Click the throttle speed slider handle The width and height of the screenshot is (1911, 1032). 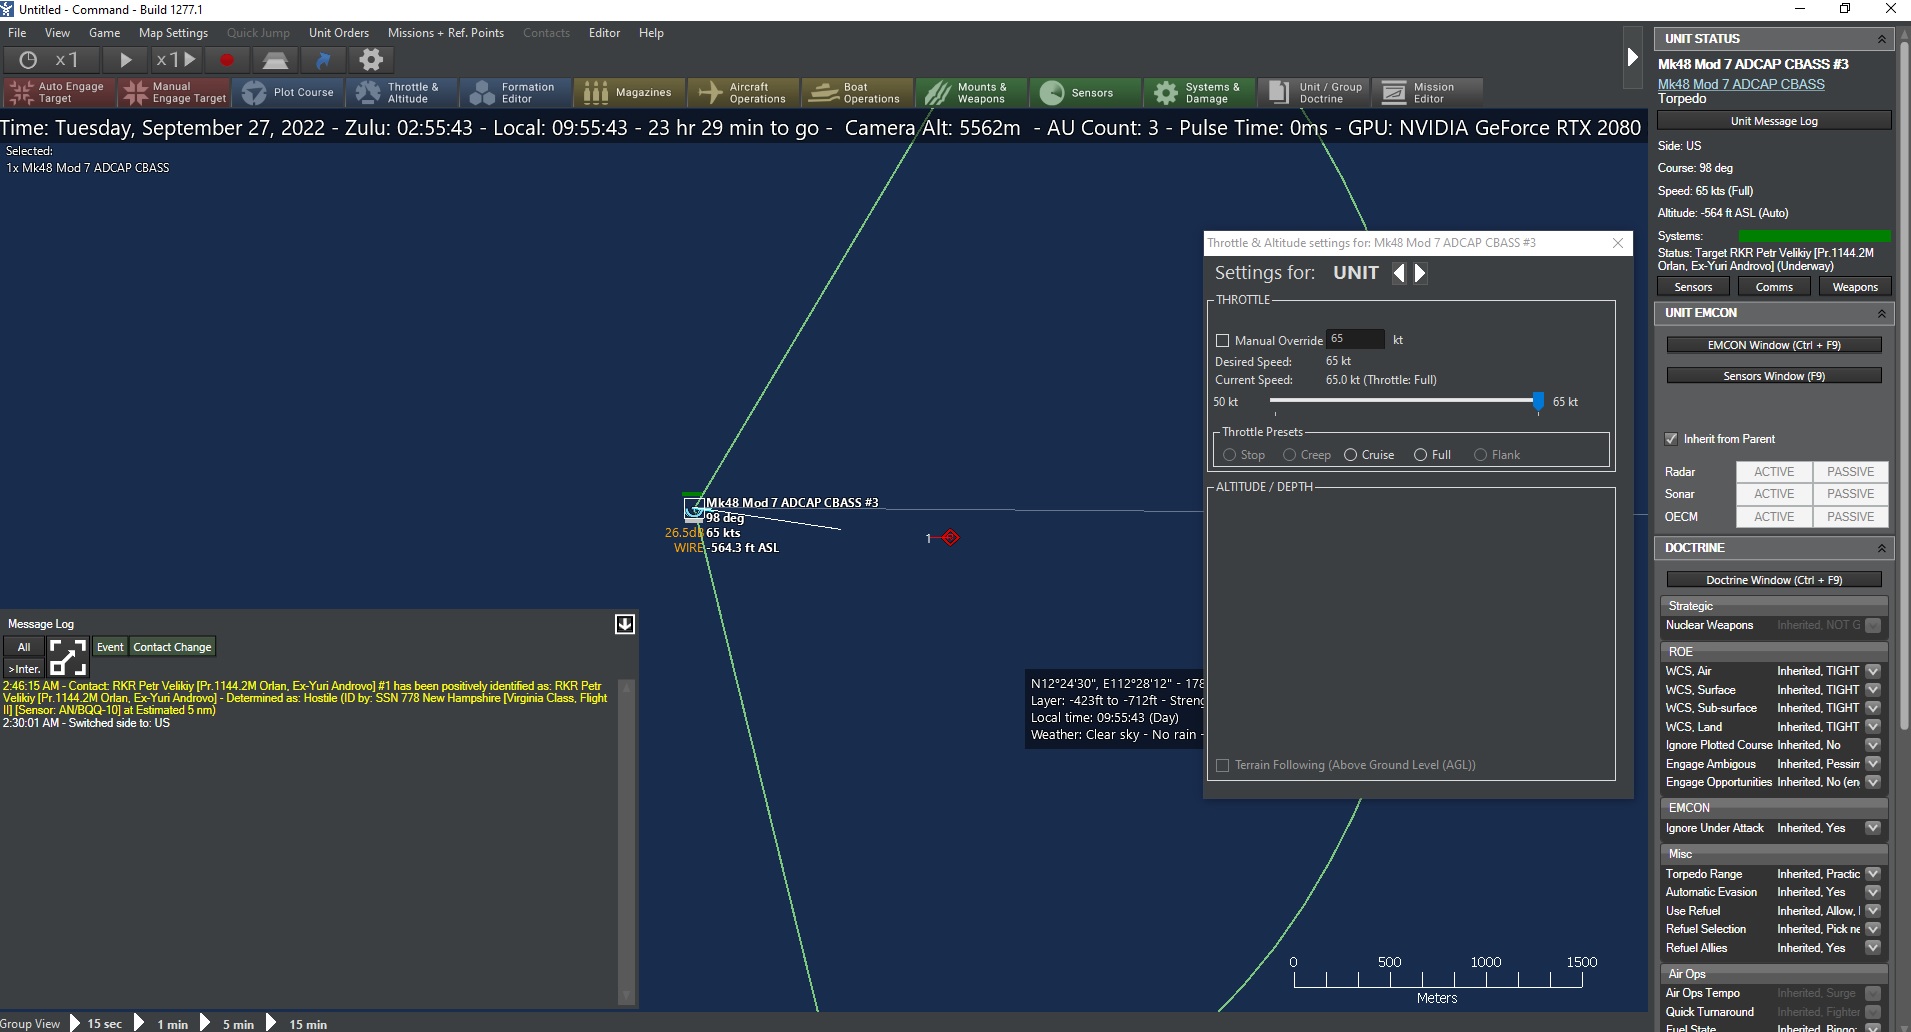click(1538, 402)
